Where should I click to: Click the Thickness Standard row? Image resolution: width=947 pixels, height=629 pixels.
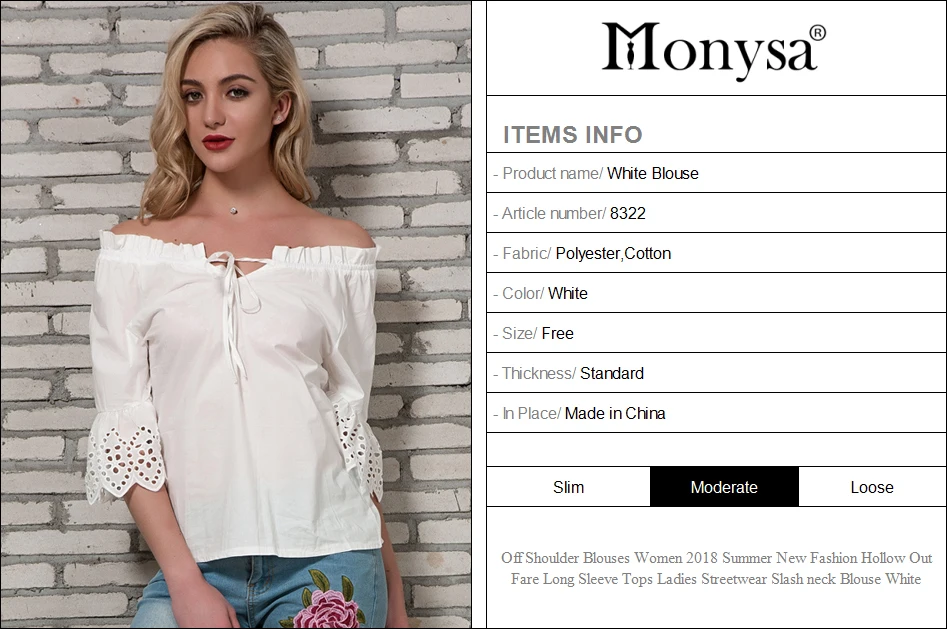tap(716, 373)
